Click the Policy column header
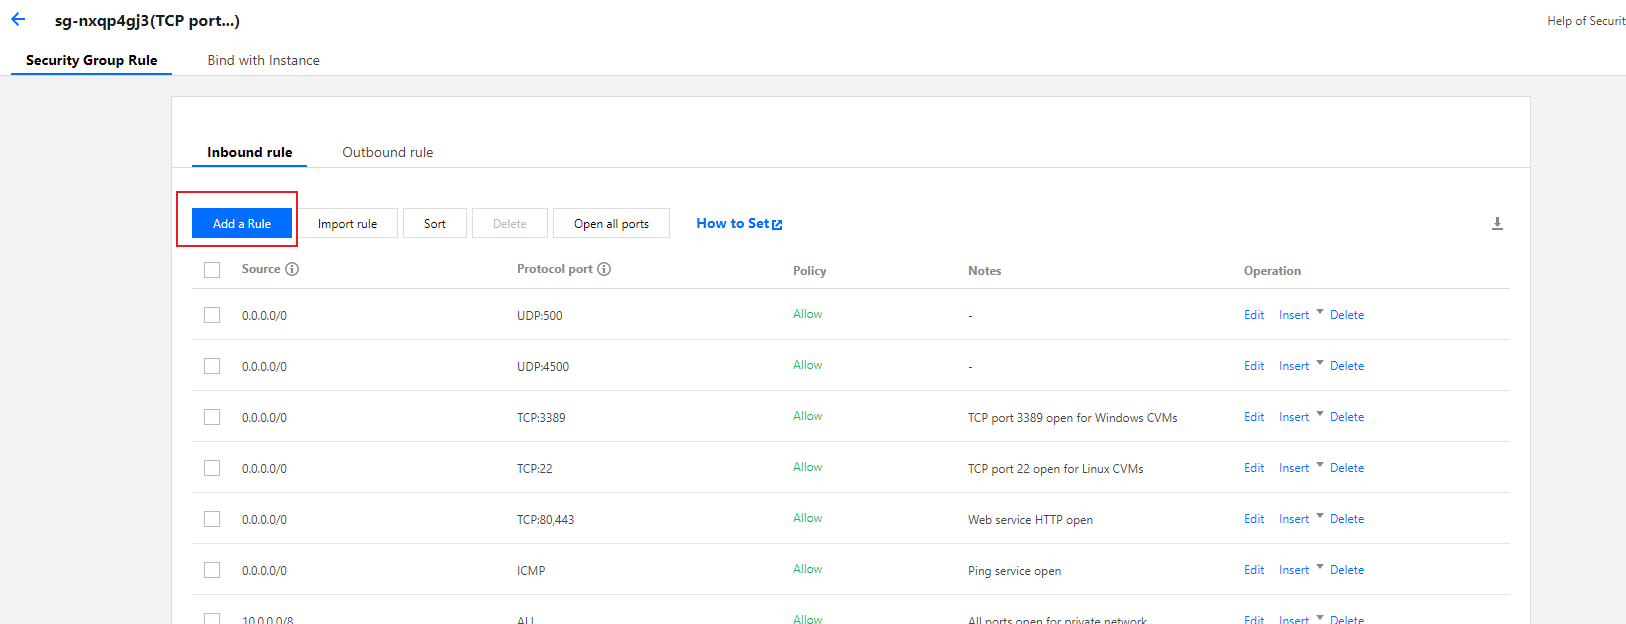The height and width of the screenshot is (624, 1626). pos(809,271)
